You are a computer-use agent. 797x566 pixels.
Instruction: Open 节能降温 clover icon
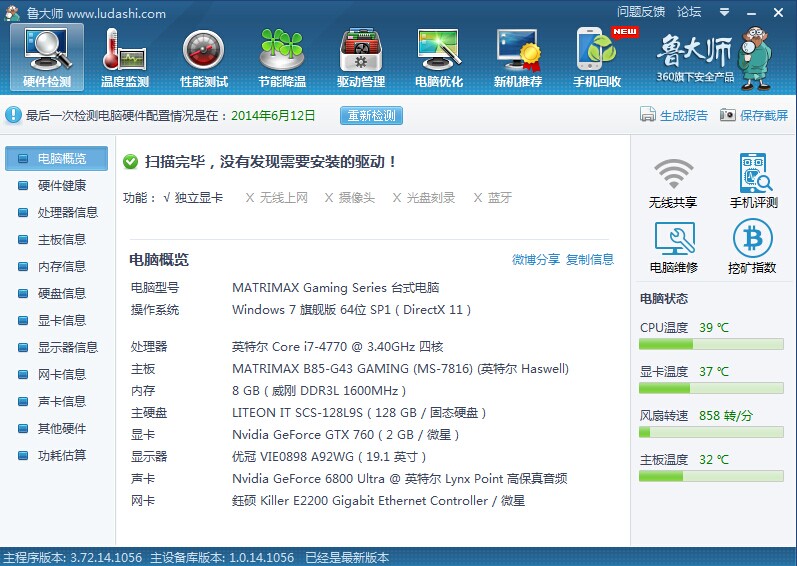(x=282, y=57)
